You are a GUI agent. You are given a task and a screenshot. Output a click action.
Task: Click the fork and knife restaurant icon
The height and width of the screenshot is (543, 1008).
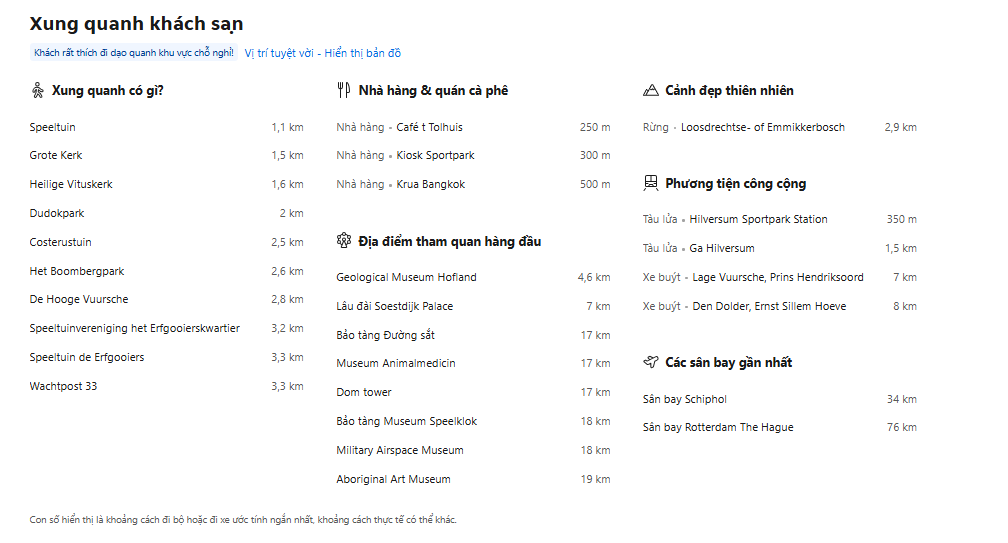344,91
